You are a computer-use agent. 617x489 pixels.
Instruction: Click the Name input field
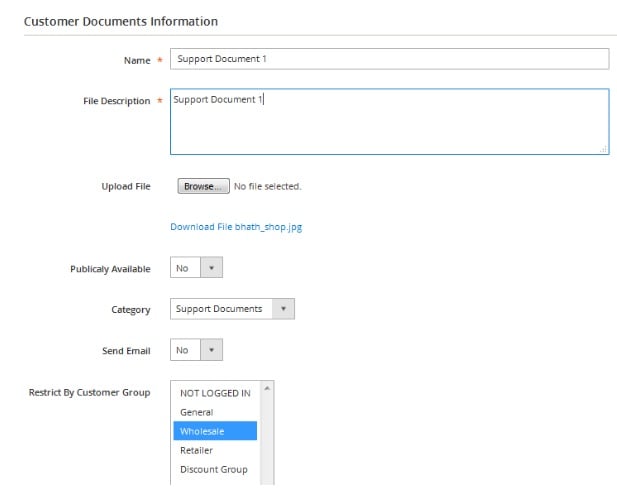390,59
